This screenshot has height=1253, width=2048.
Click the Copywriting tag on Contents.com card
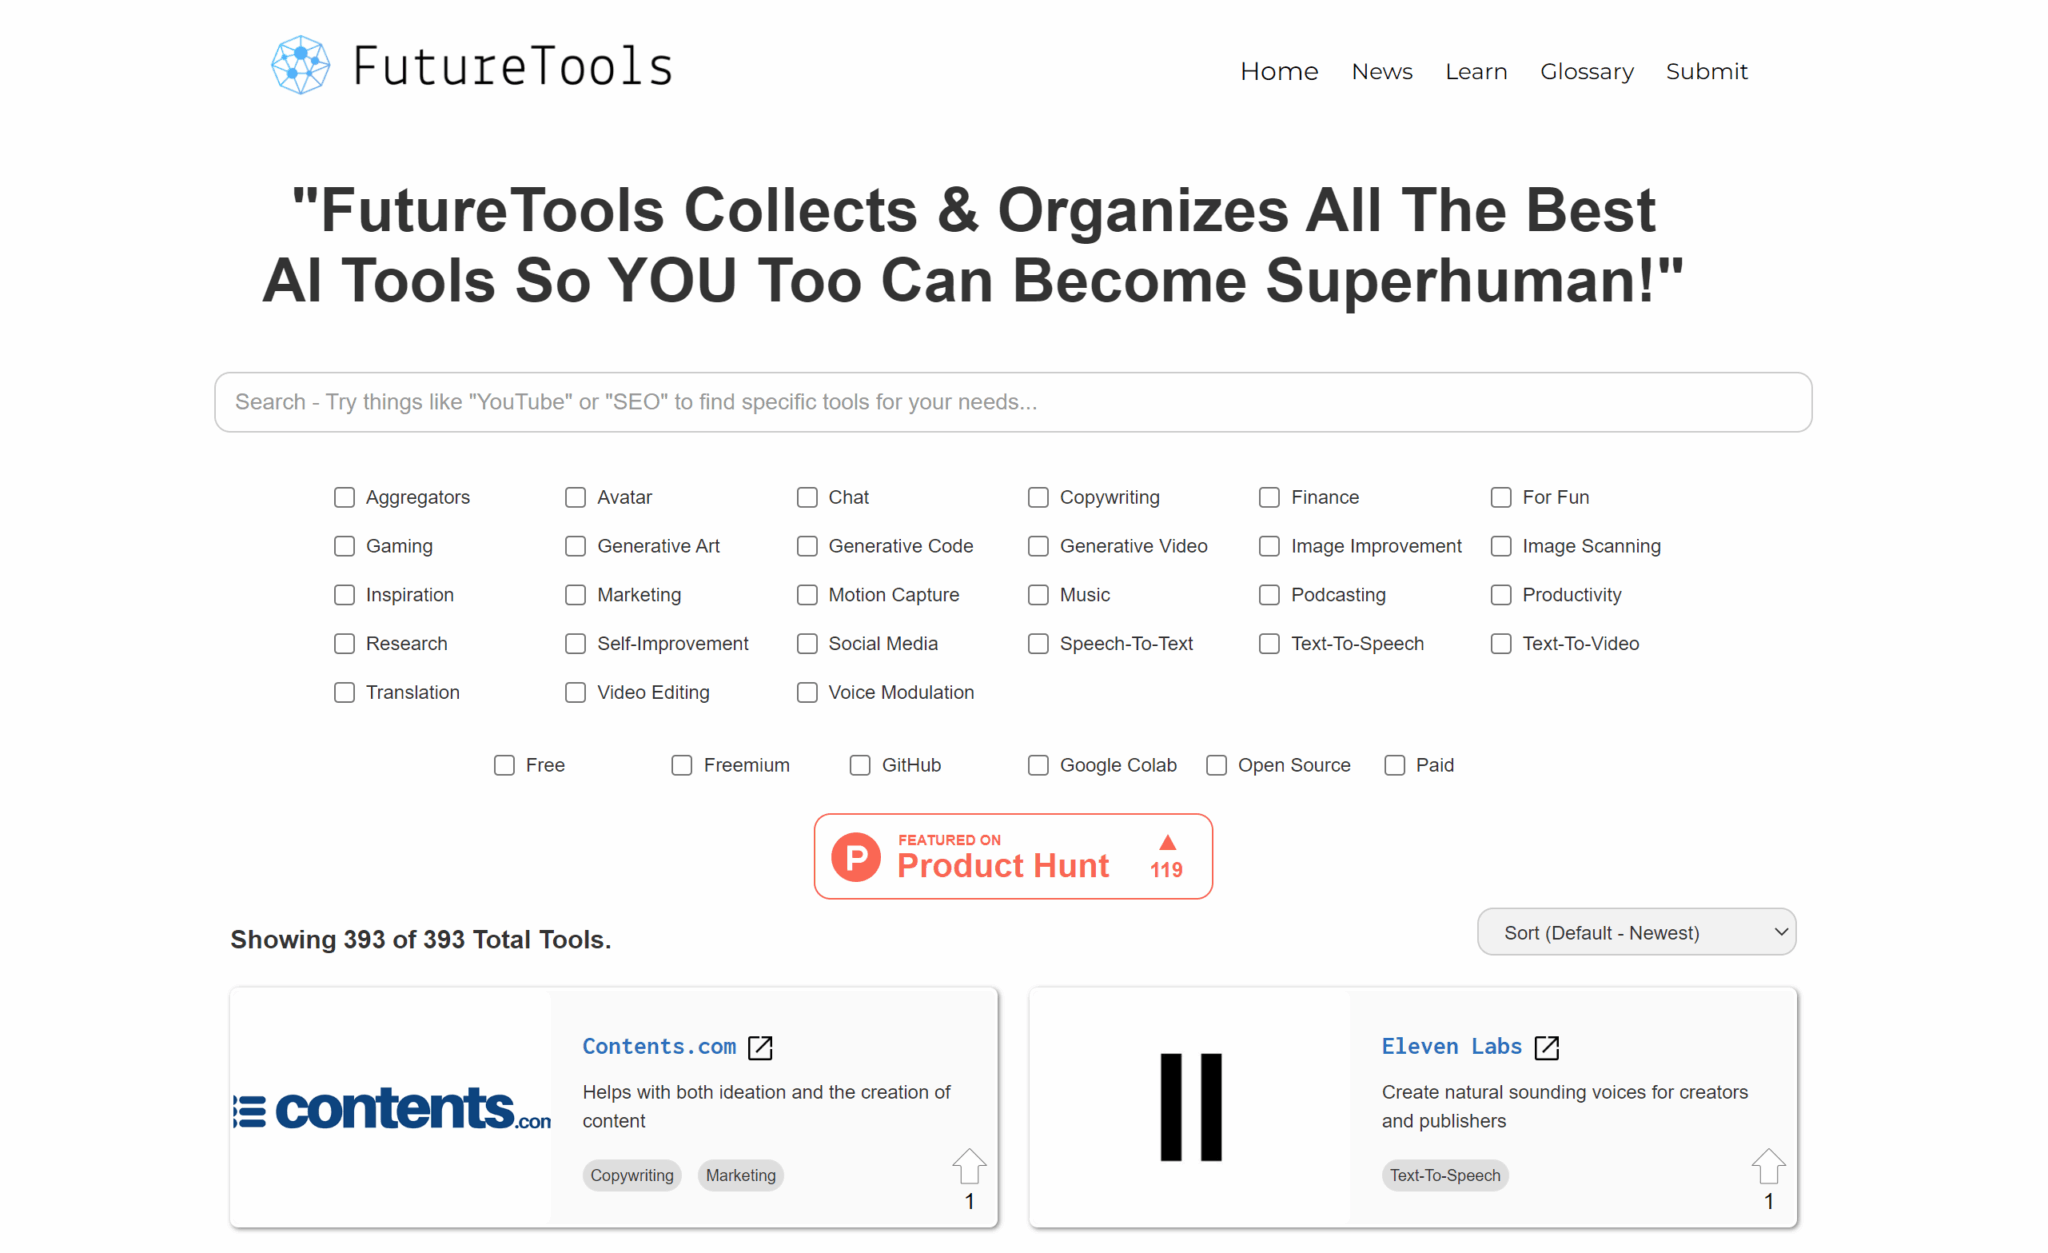pos(632,1175)
